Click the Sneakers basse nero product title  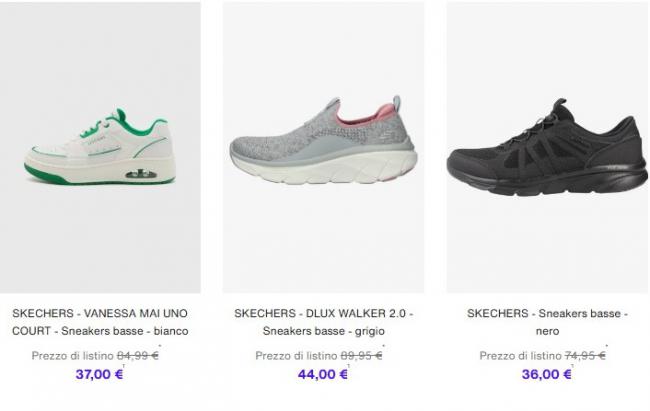pos(547,322)
